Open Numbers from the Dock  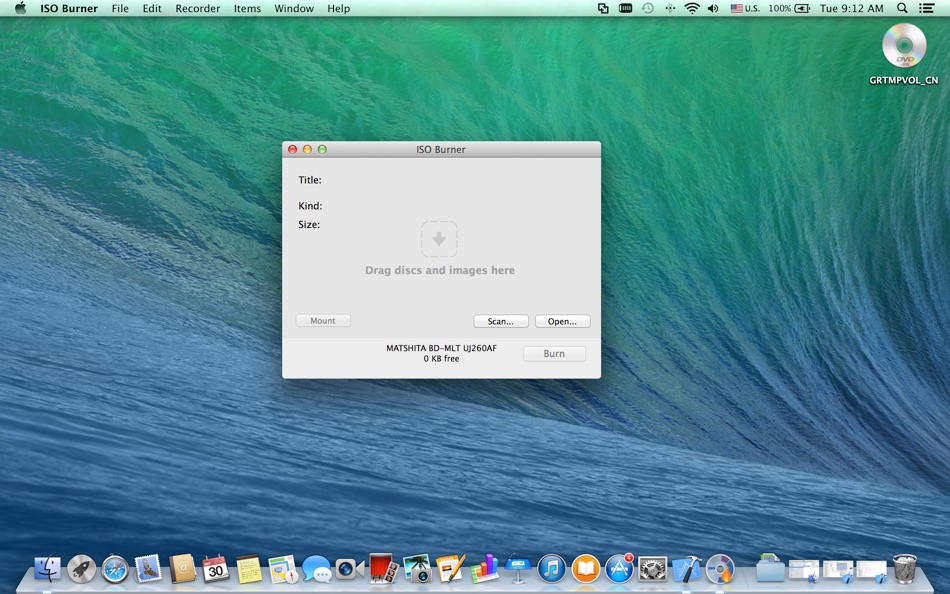pos(484,569)
